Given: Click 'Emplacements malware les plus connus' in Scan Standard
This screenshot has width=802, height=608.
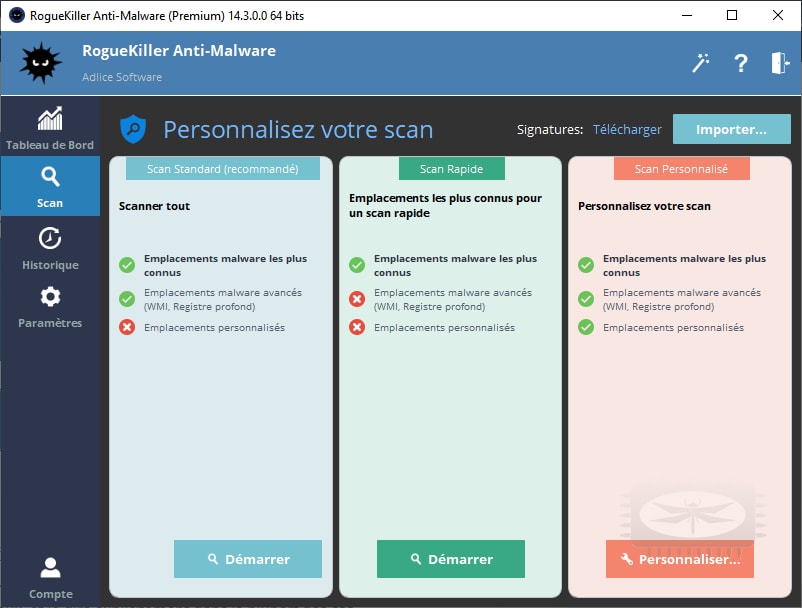Looking at the screenshot, I should tap(226, 265).
